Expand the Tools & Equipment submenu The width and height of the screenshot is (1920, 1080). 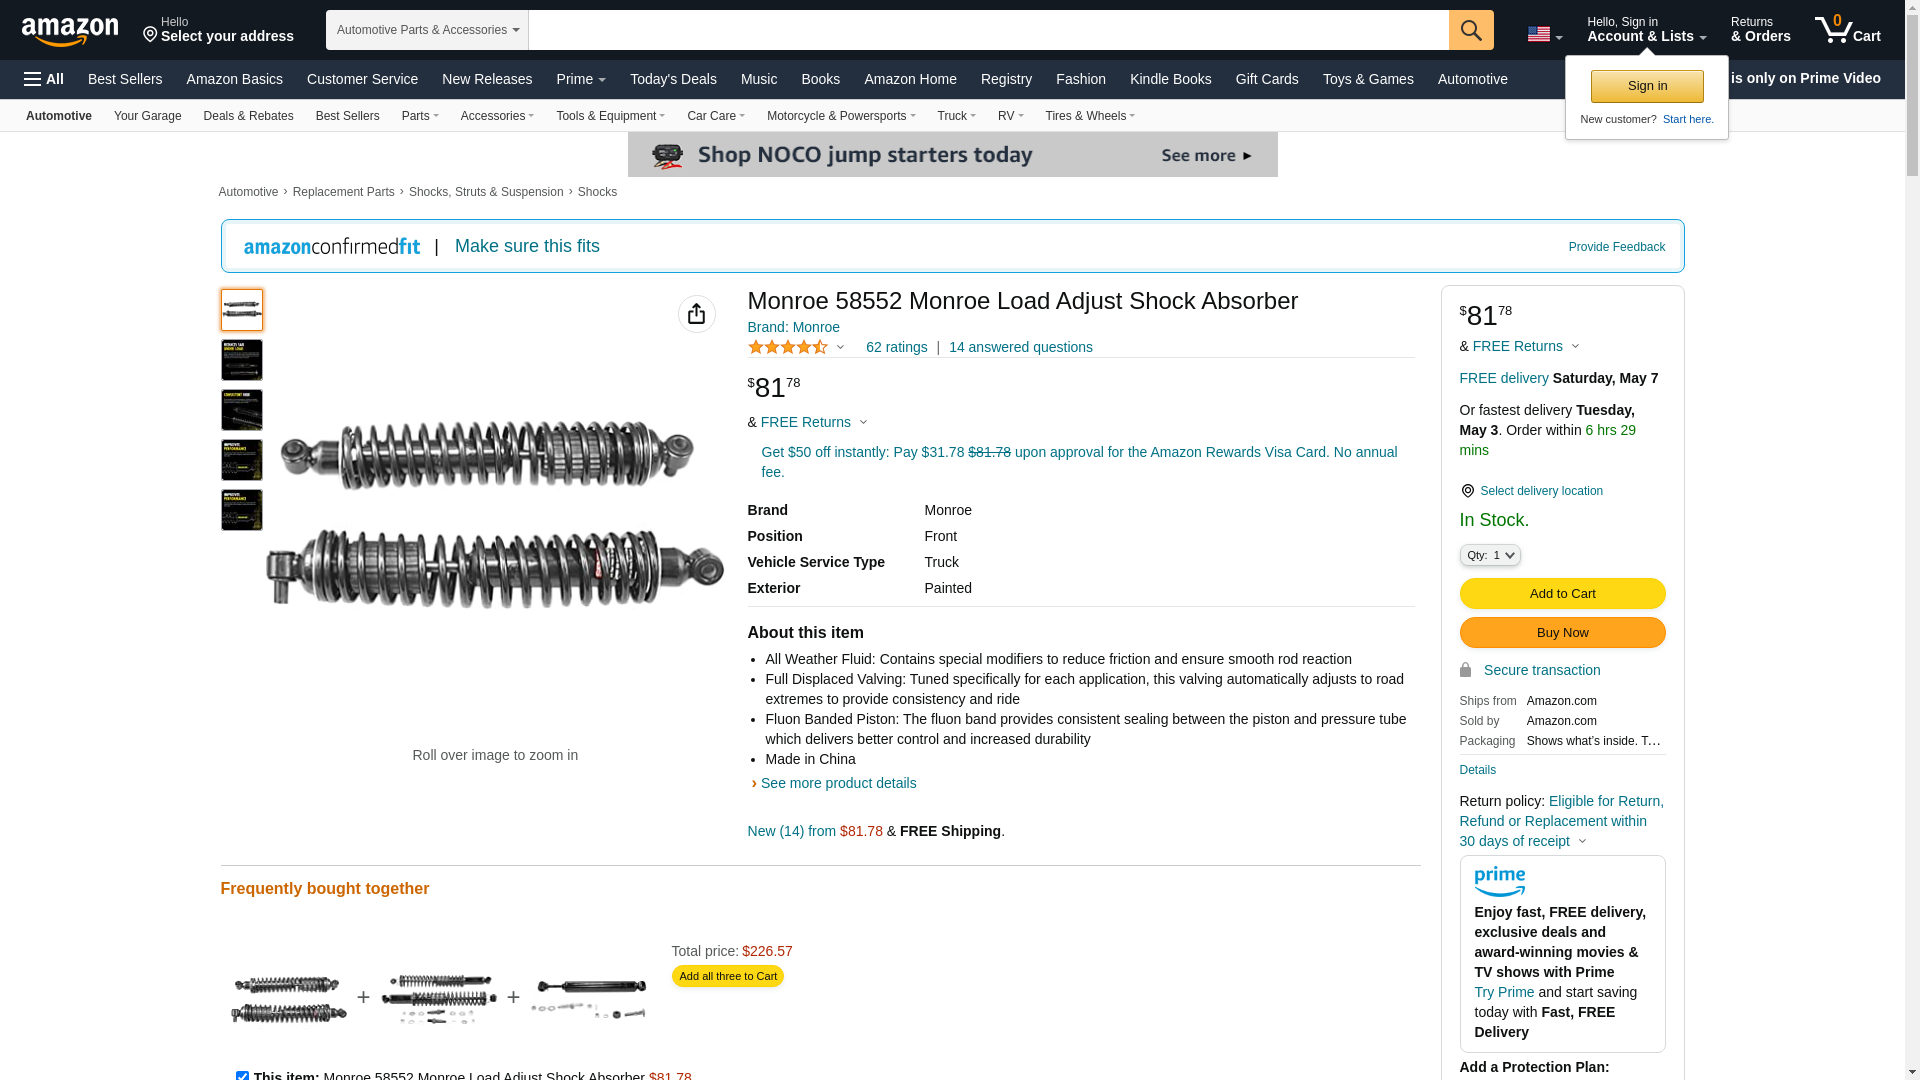point(610,116)
